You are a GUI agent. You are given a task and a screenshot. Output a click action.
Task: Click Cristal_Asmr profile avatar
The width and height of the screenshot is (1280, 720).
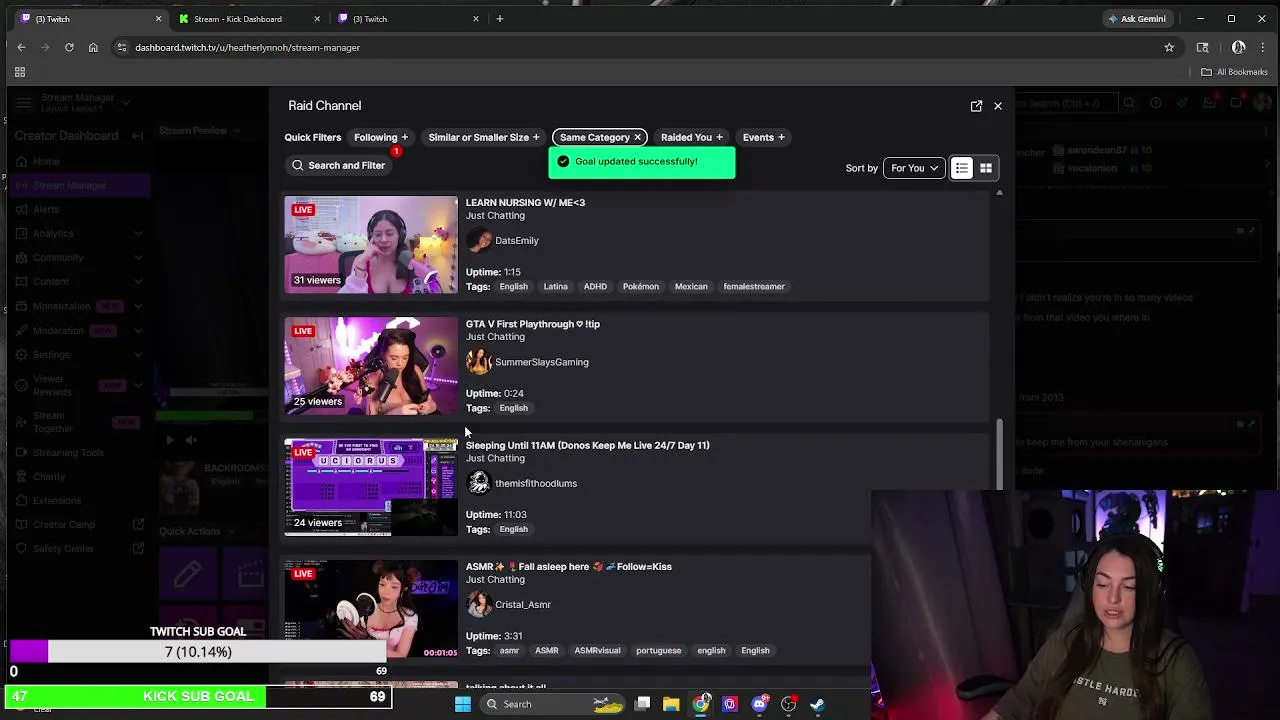click(479, 604)
